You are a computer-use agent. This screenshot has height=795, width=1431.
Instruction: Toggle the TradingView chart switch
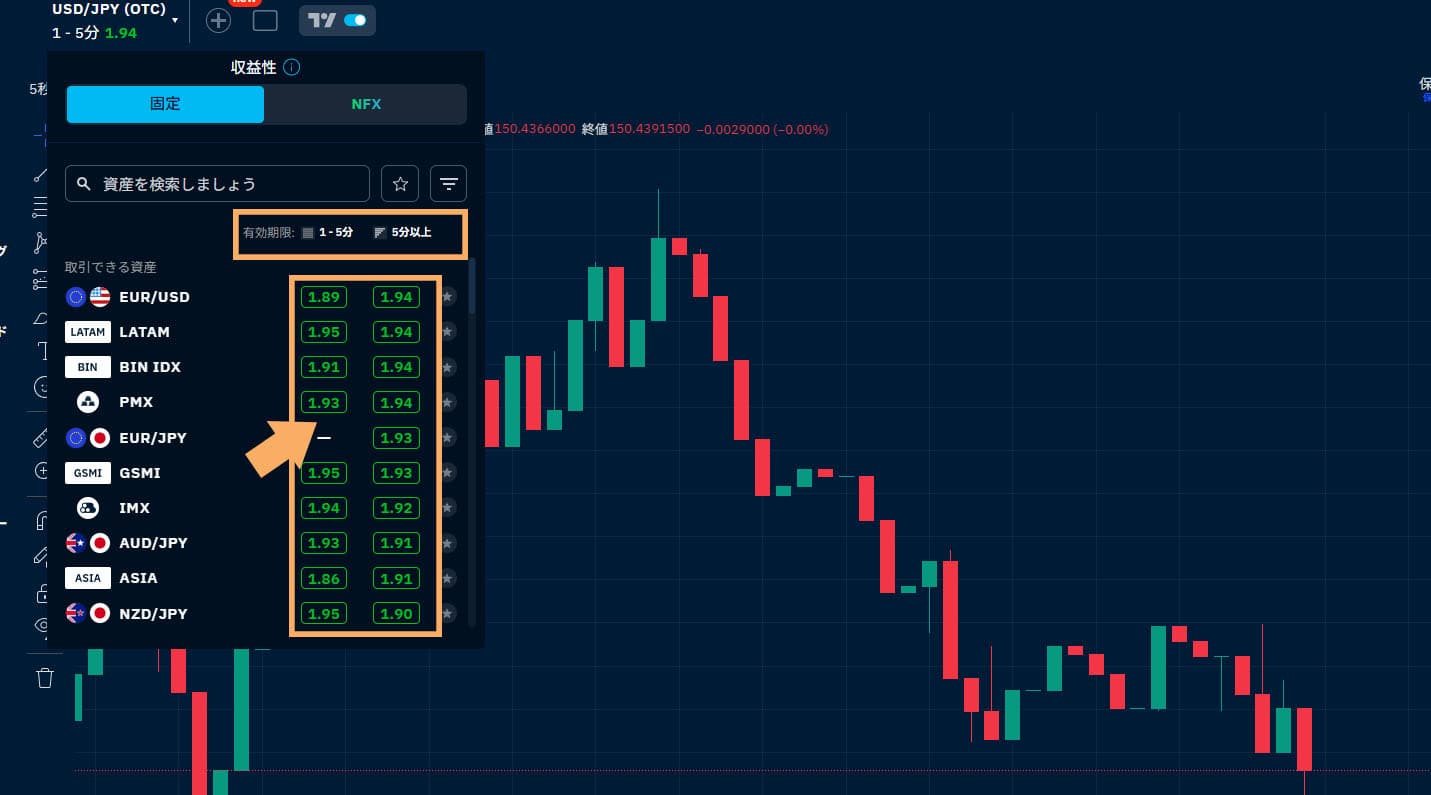[338, 20]
